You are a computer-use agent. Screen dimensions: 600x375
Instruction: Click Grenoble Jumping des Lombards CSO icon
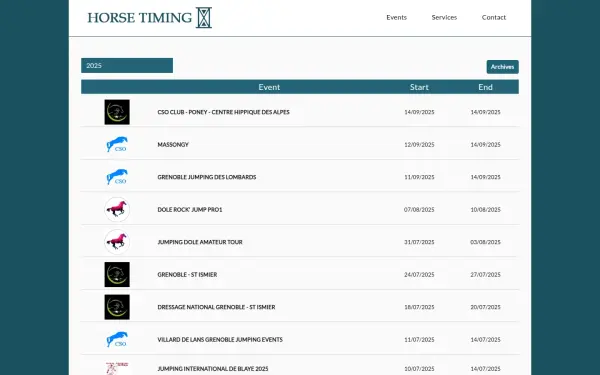click(117, 177)
